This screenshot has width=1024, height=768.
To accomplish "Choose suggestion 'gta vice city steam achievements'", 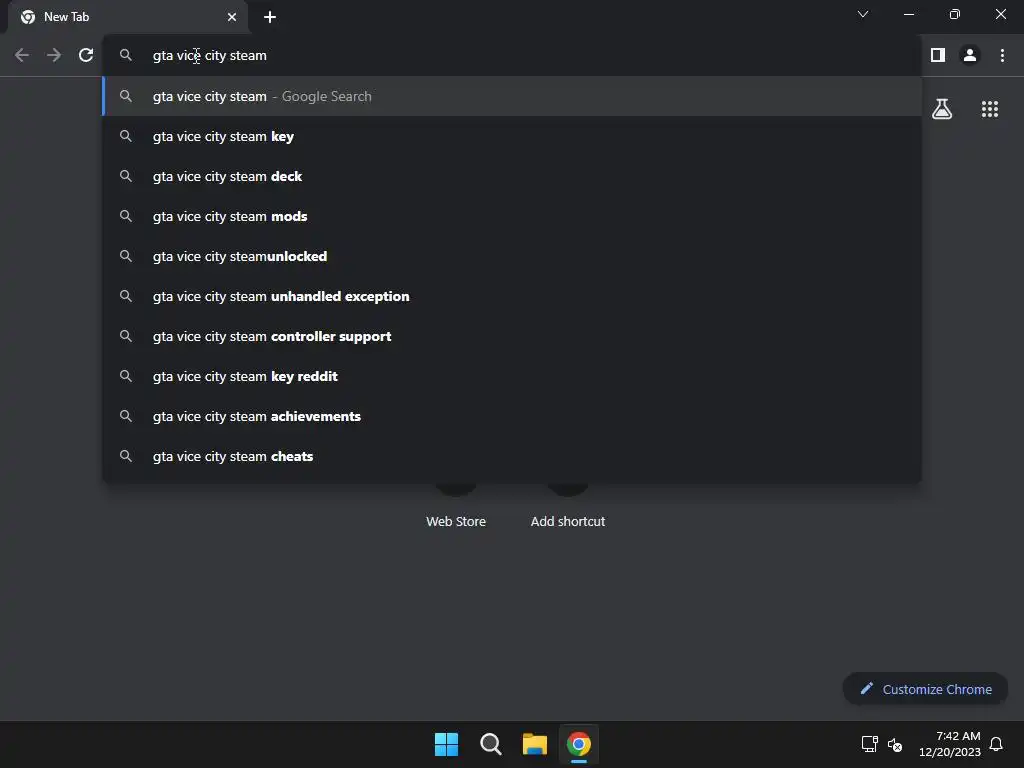I will tap(512, 416).
